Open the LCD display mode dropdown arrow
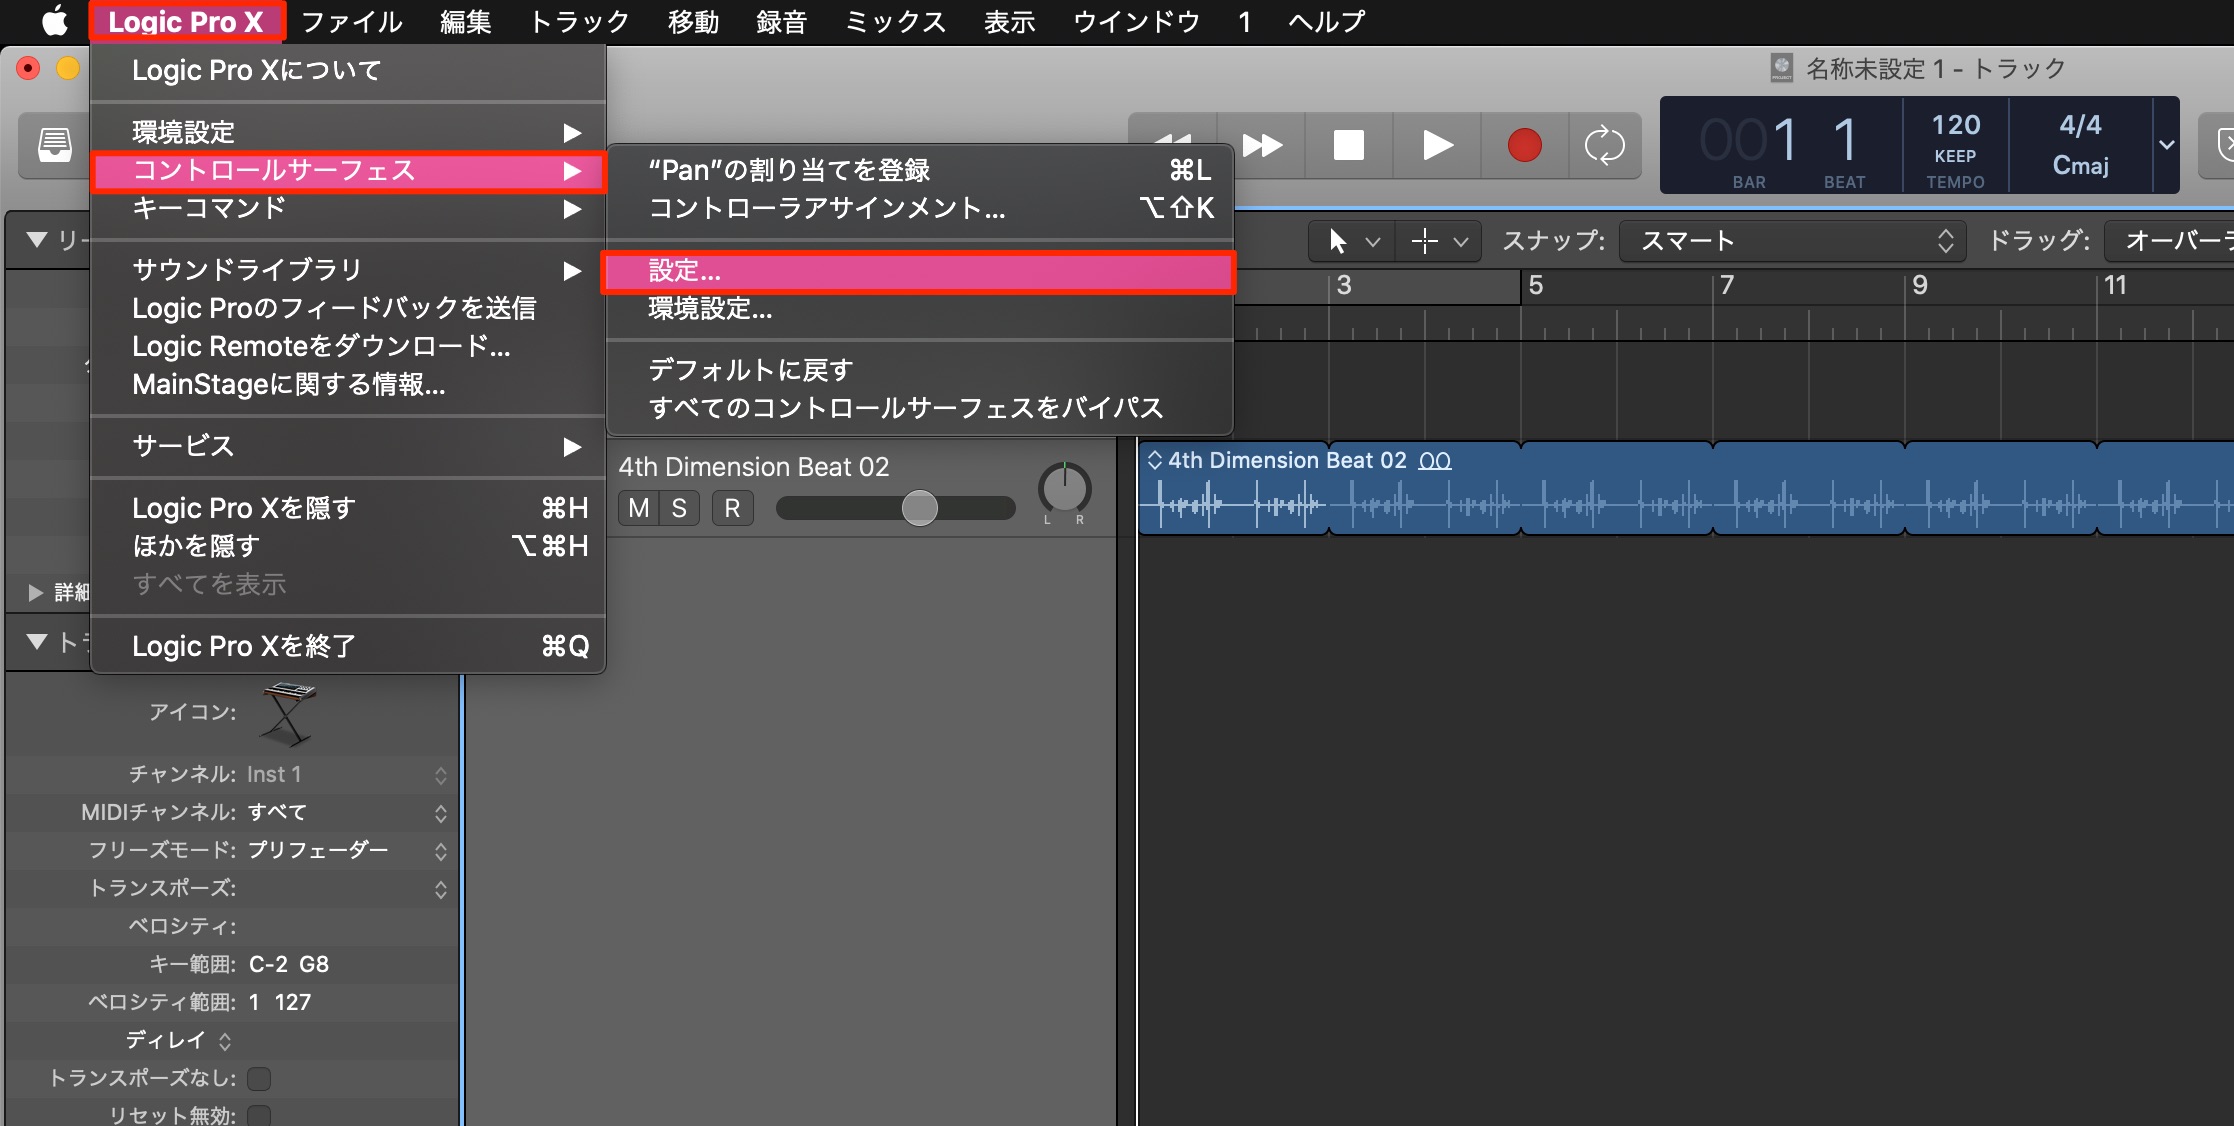The height and width of the screenshot is (1126, 2234). [2166, 145]
